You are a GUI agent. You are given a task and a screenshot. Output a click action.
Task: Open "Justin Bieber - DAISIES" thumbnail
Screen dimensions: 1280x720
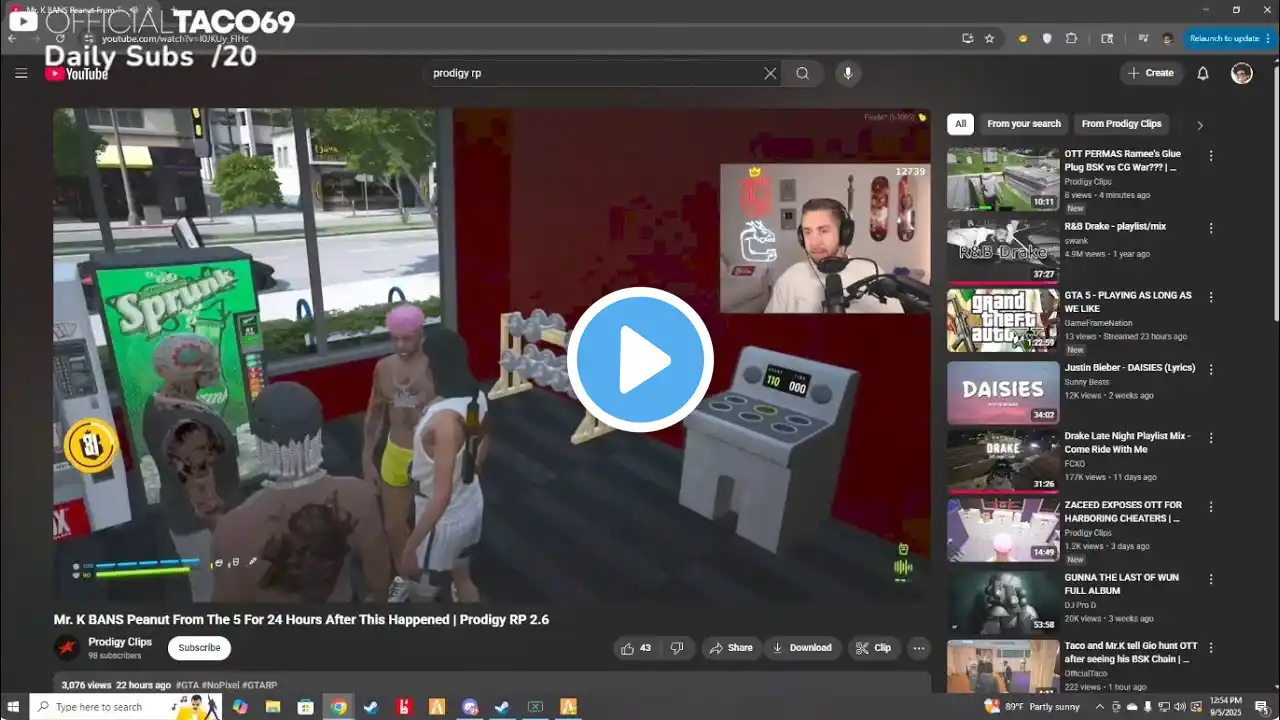coord(1003,393)
